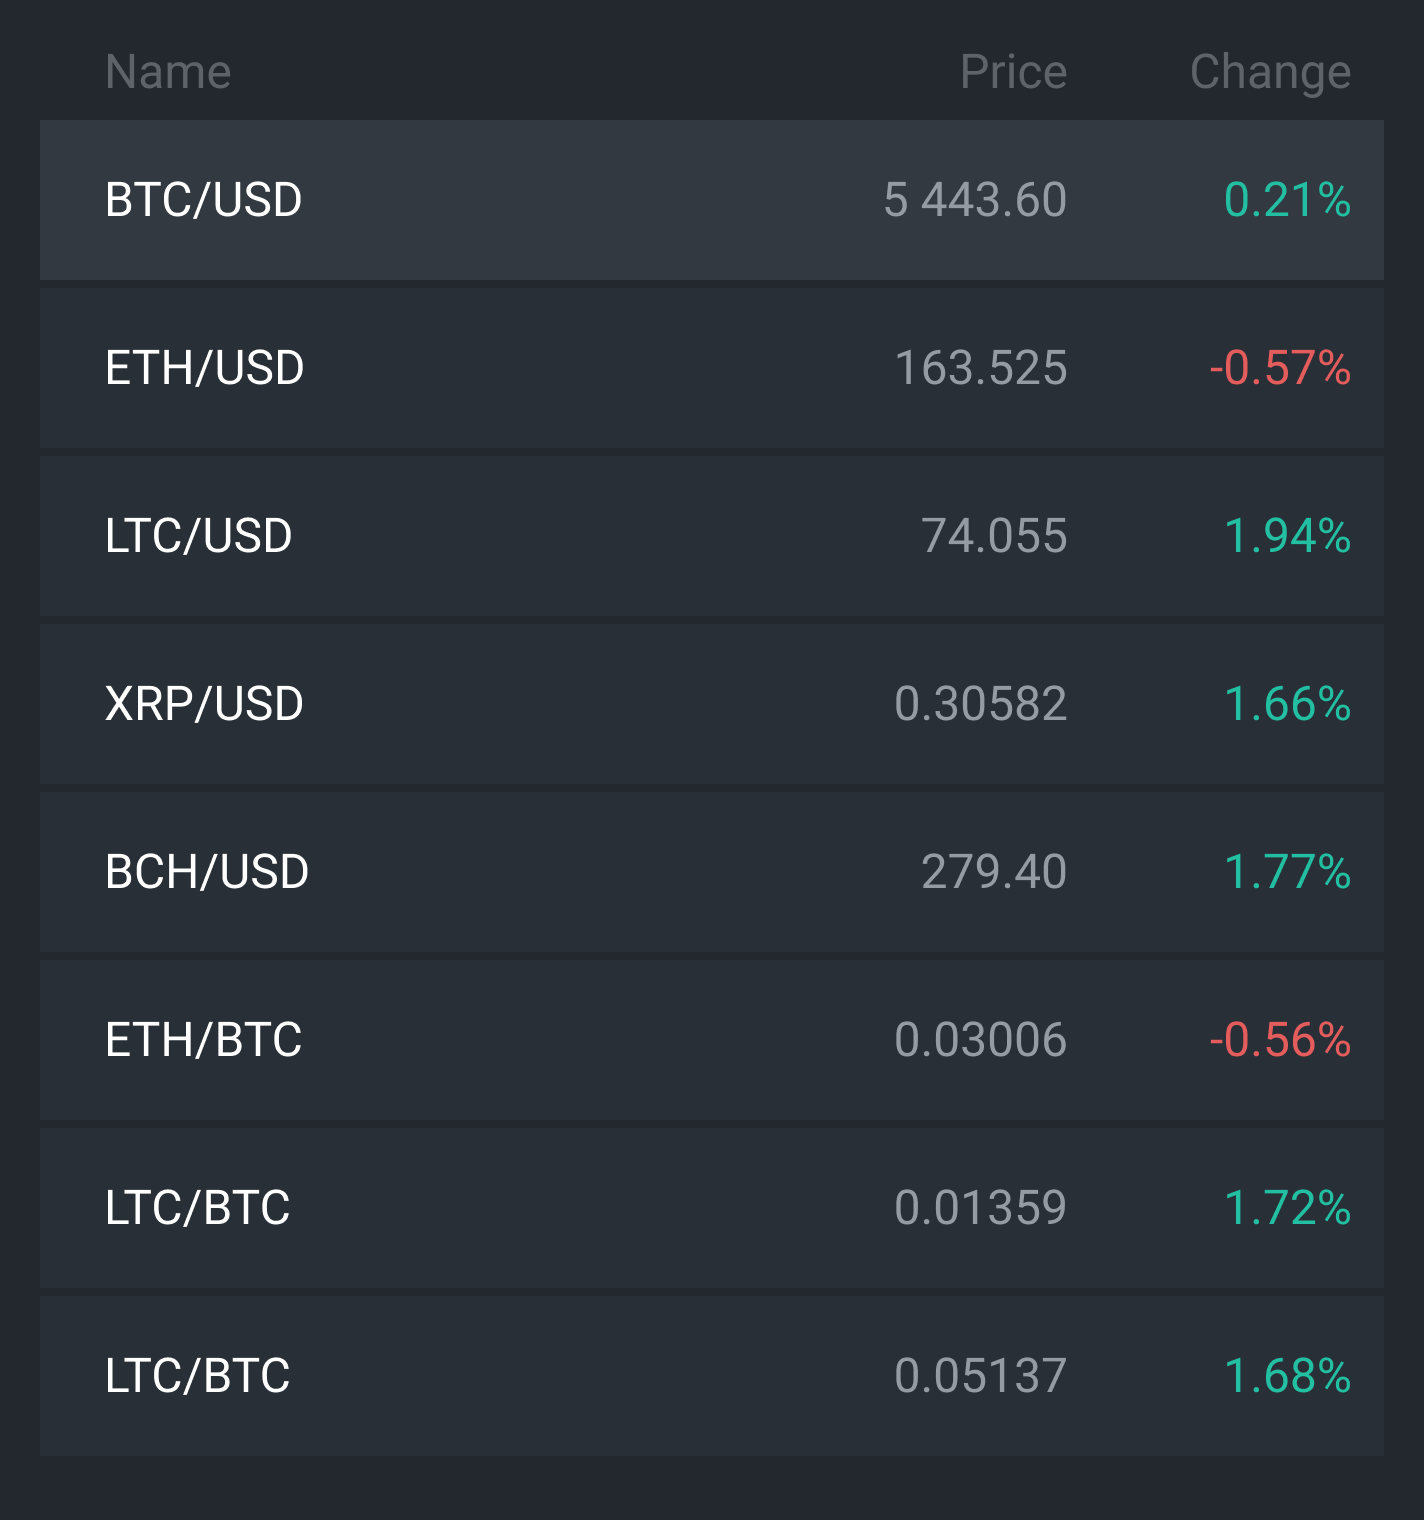The height and width of the screenshot is (1520, 1424).
Task: Click the 0.30582 XRP price
Action: 981,704
